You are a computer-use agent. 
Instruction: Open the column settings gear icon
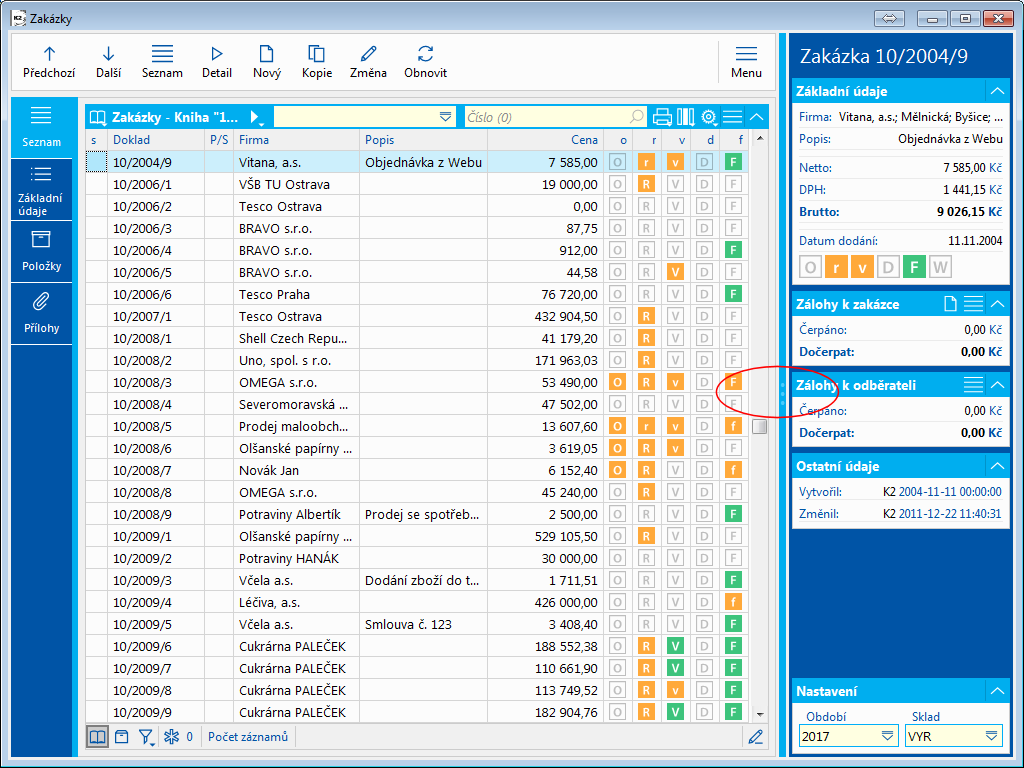click(709, 117)
